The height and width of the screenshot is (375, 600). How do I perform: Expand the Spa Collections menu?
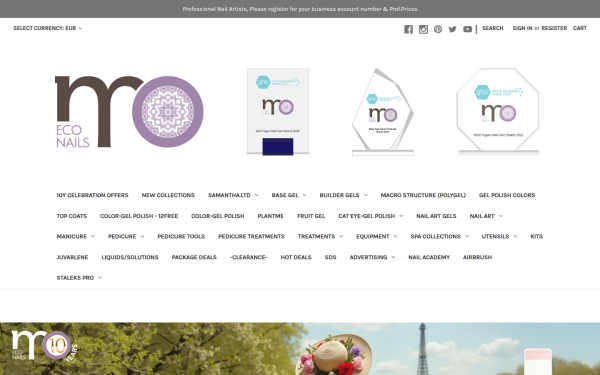tap(439, 236)
